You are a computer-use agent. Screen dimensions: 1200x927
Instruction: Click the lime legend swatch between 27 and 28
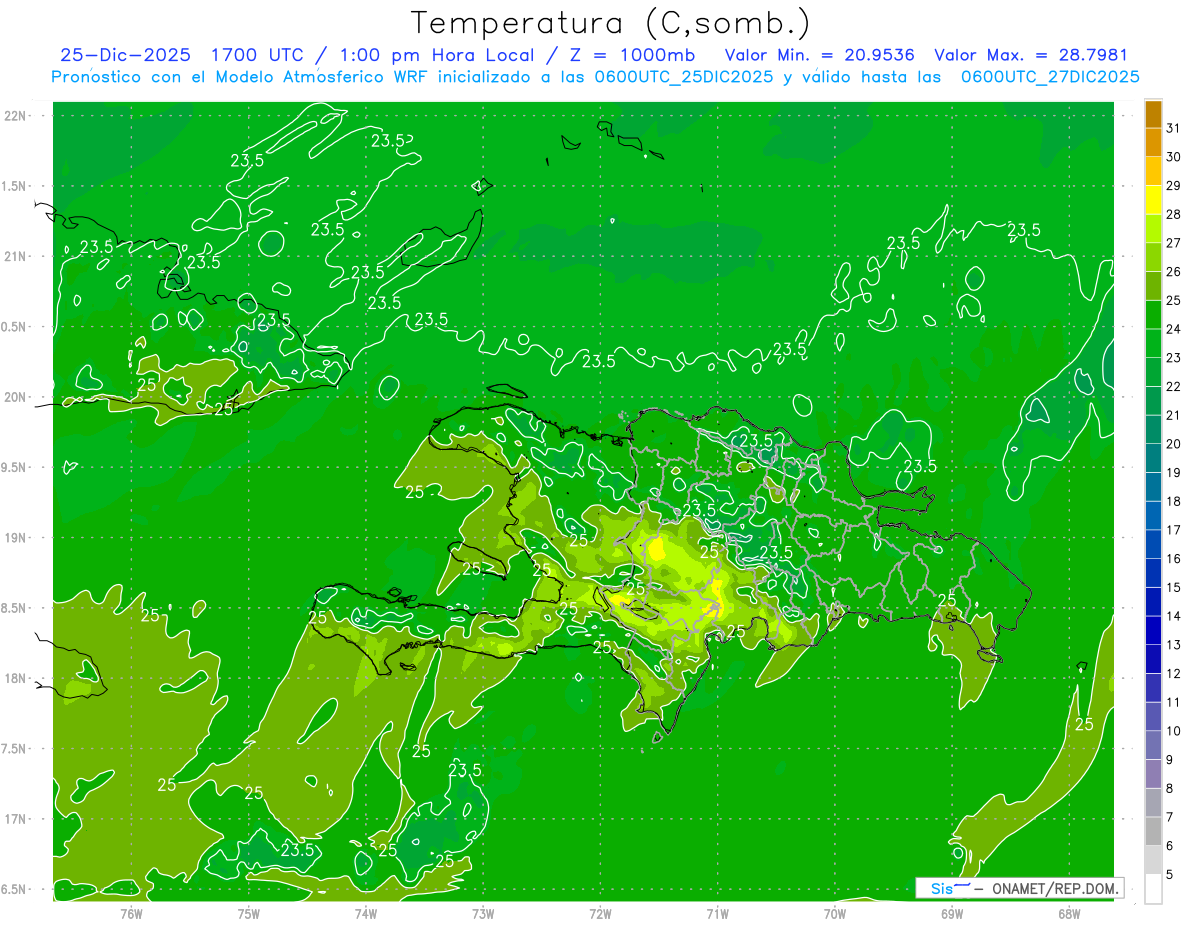[x=1153, y=228]
